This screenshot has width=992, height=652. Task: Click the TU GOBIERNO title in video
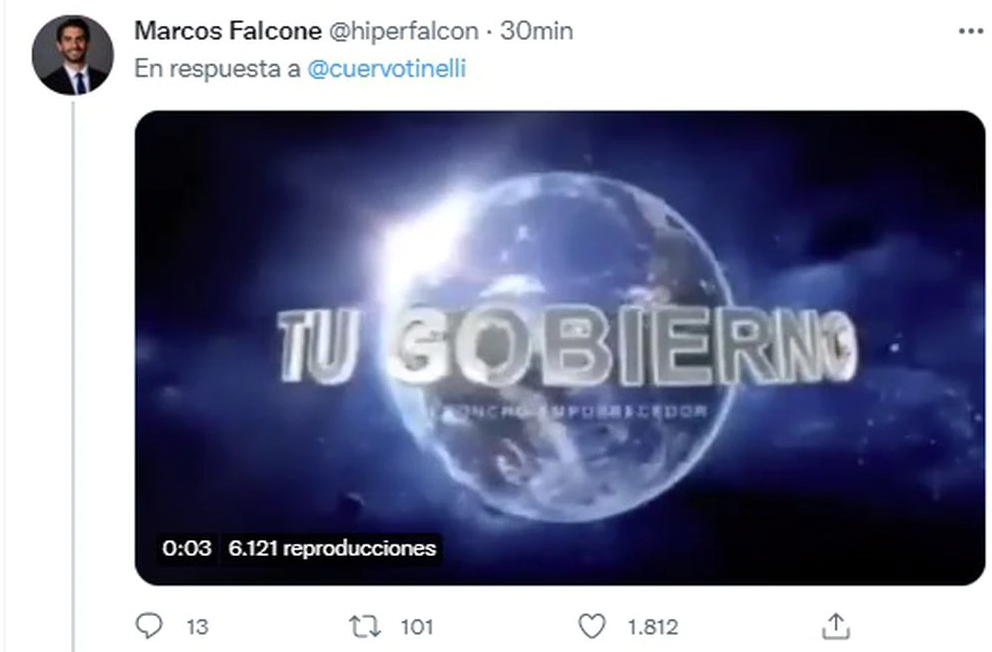pyautogui.click(x=567, y=345)
